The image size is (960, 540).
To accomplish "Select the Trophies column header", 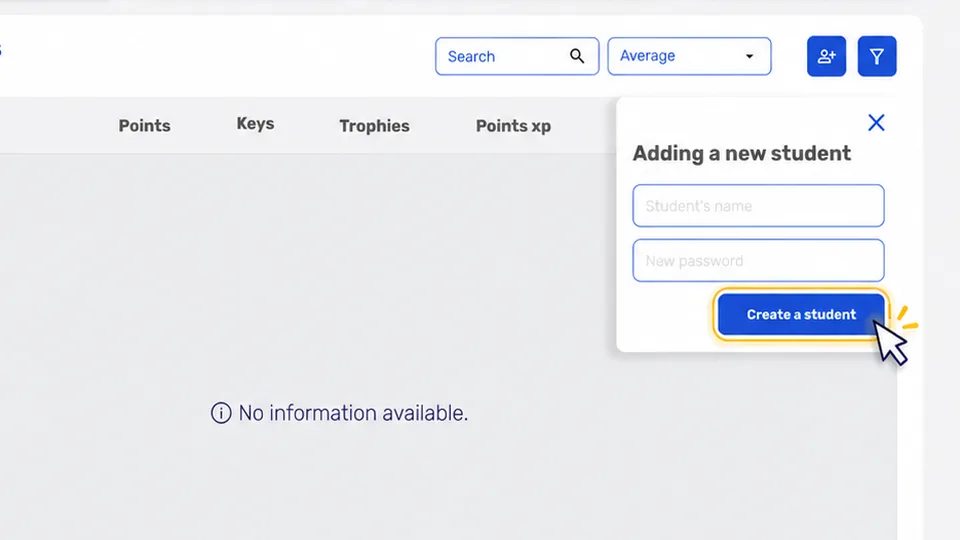I will [375, 126].
